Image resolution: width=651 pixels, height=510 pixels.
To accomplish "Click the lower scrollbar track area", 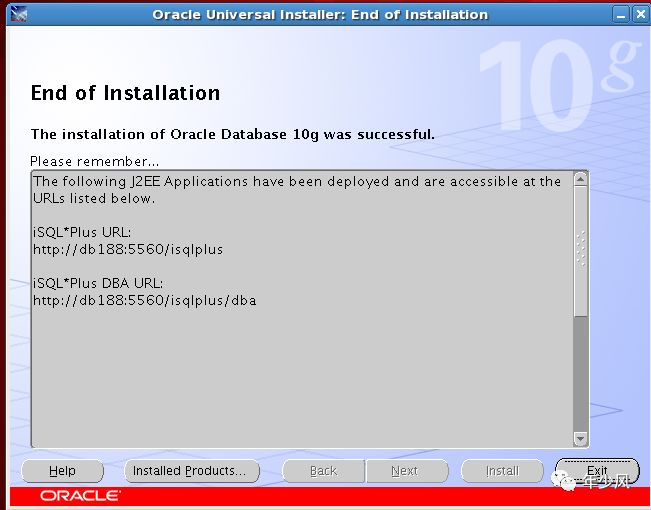I will click(580, 374).
